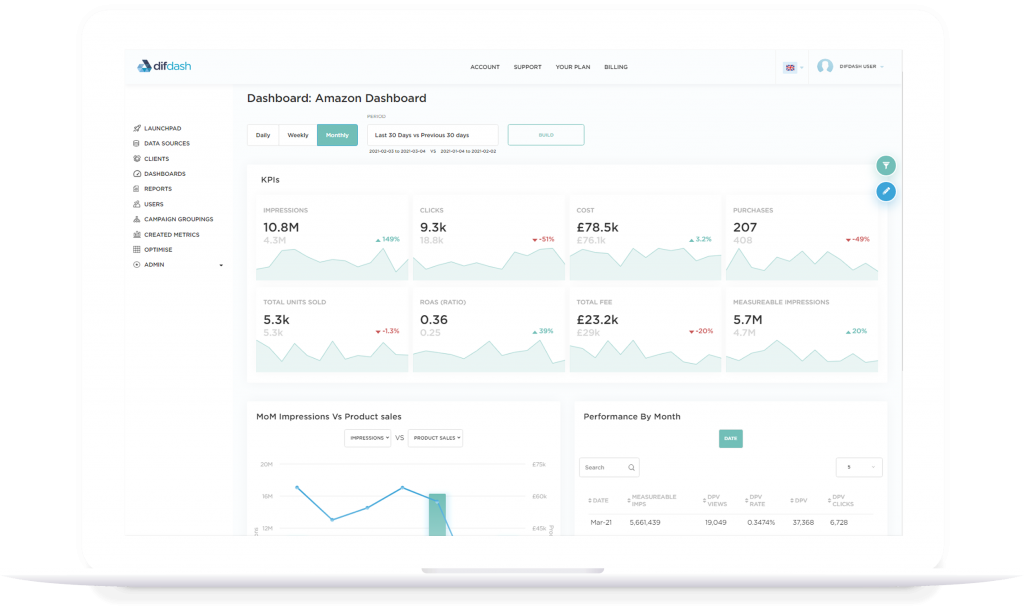The image size is (1024, 607).
Task: Open BILLING top menu
Action: tap(616, 67)
